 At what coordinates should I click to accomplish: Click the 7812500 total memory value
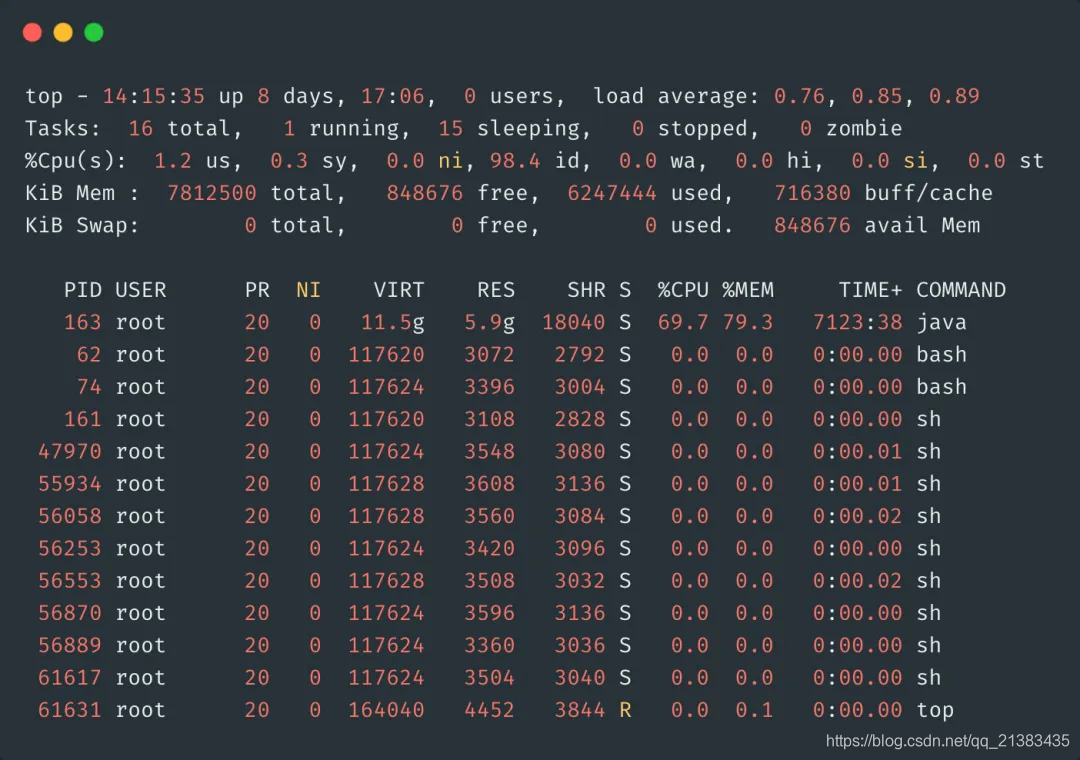coord(211,193)
